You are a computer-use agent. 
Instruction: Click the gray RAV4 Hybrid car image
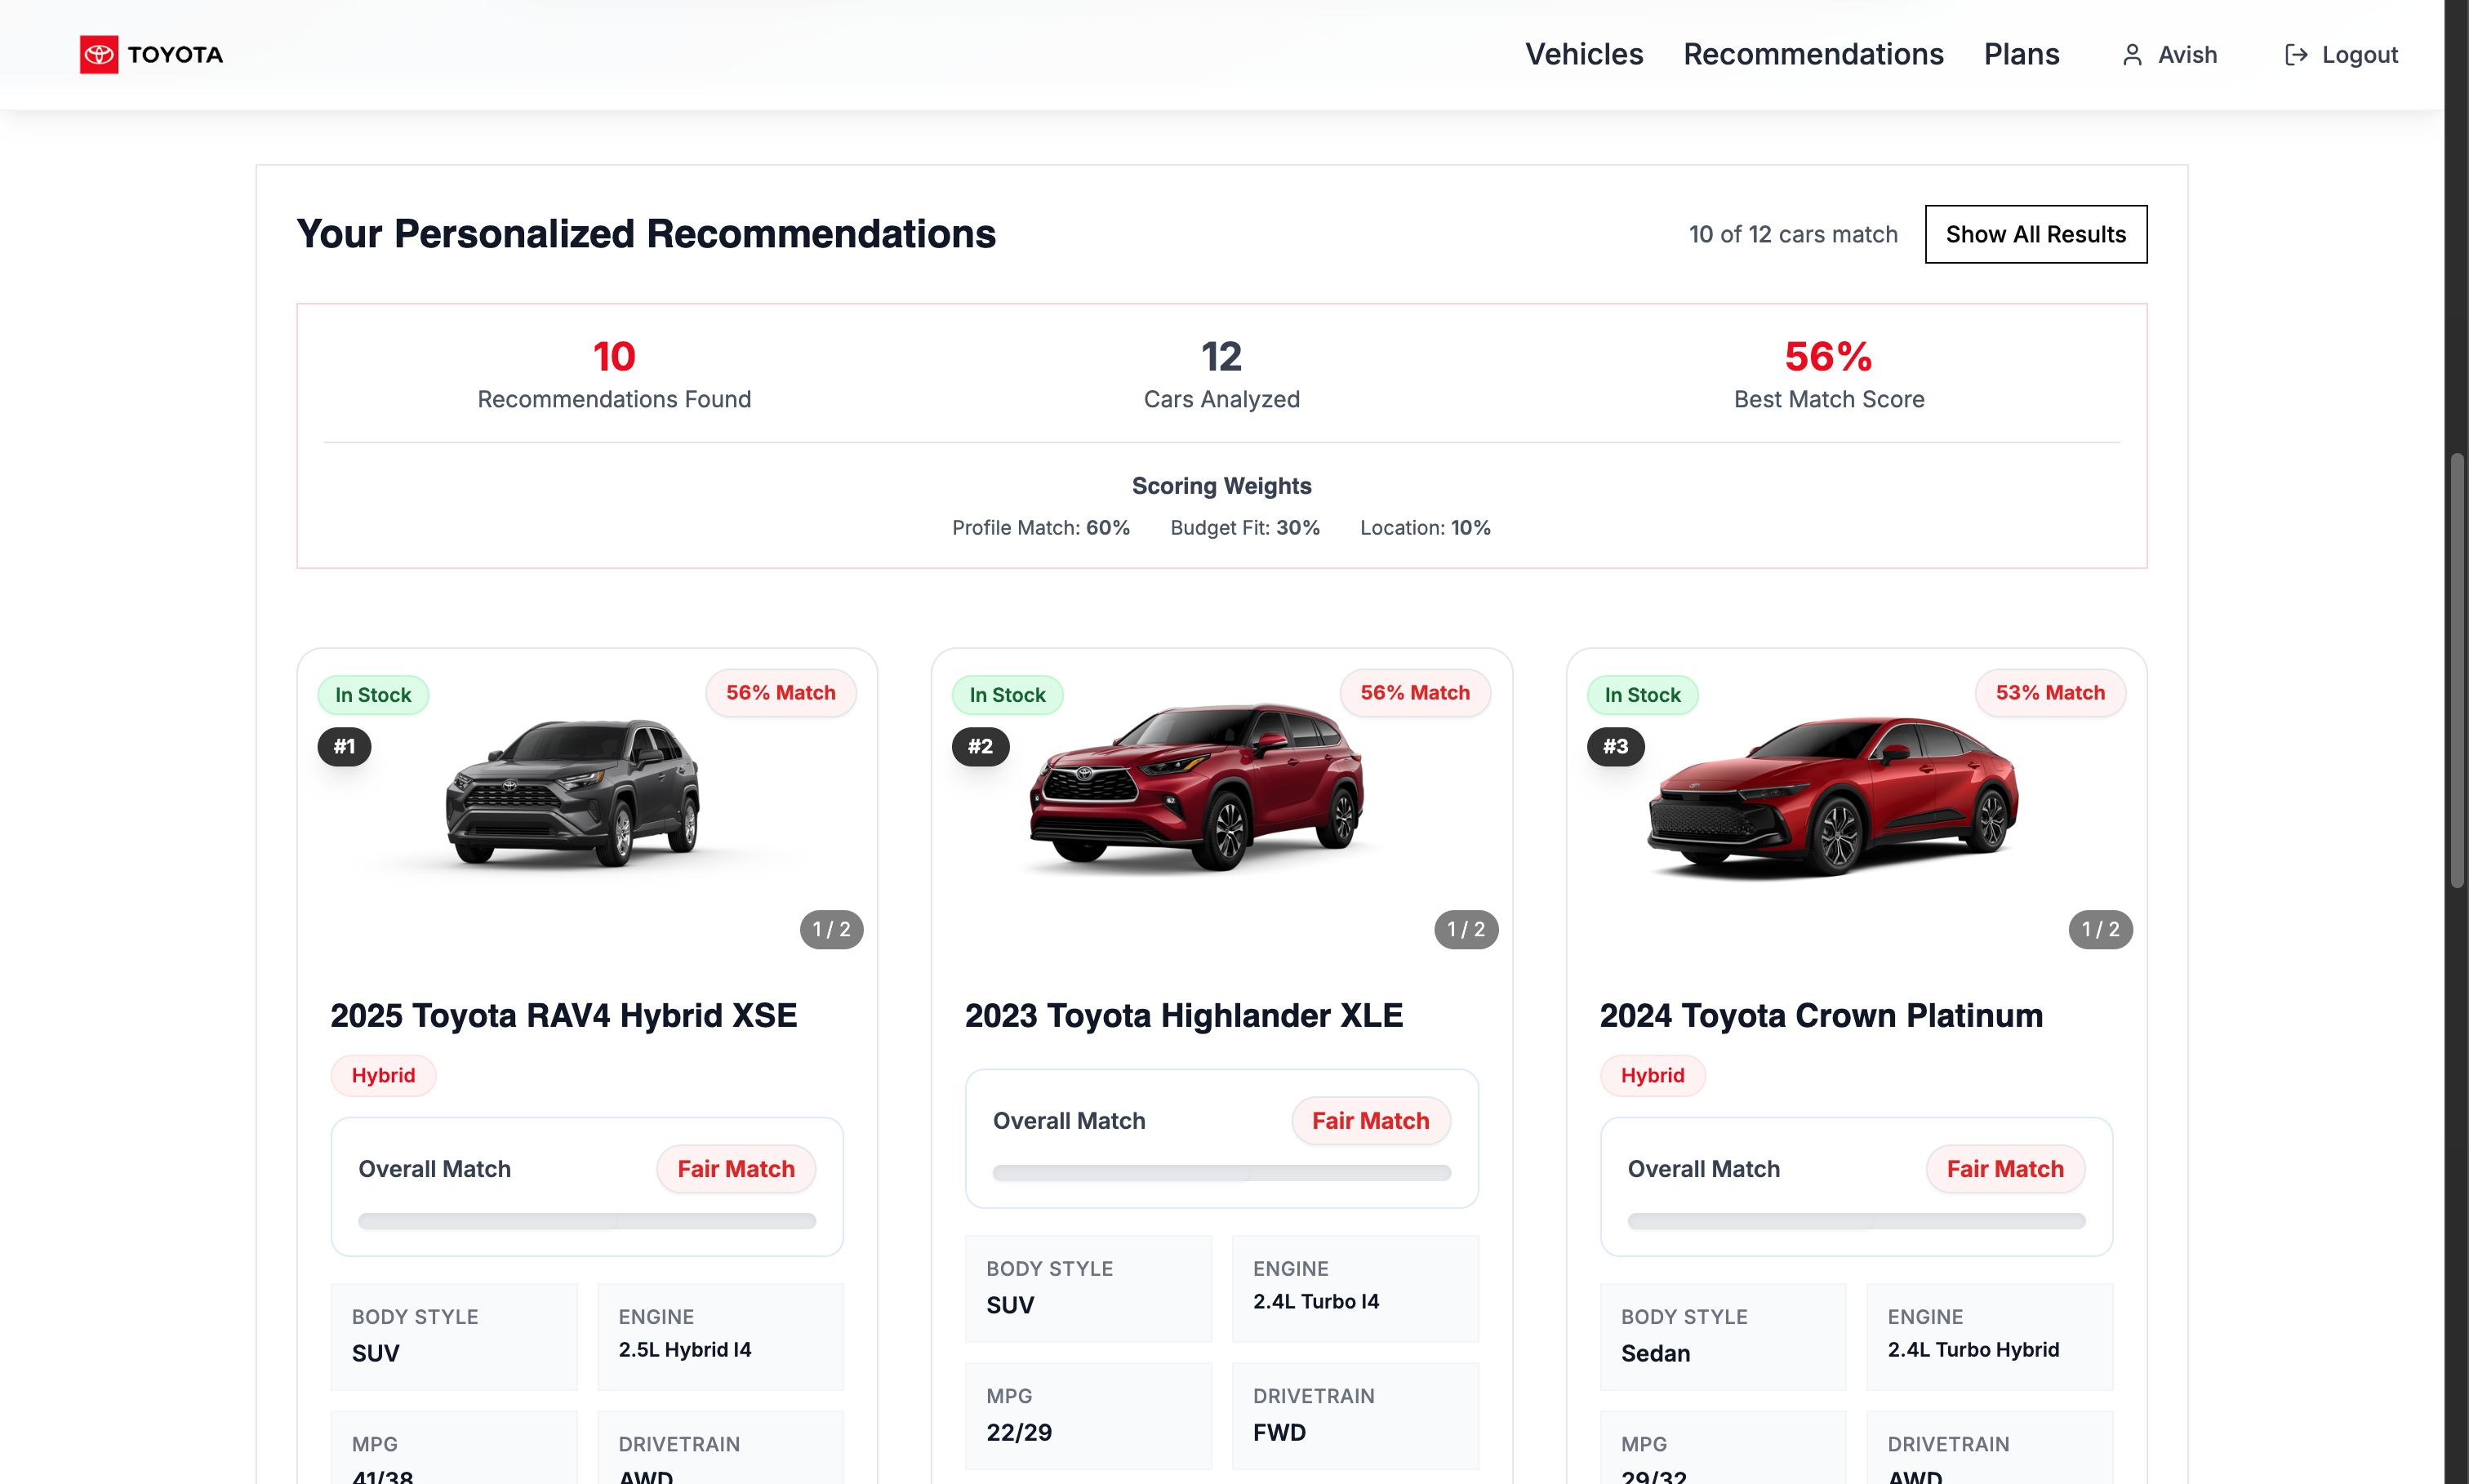573,793
